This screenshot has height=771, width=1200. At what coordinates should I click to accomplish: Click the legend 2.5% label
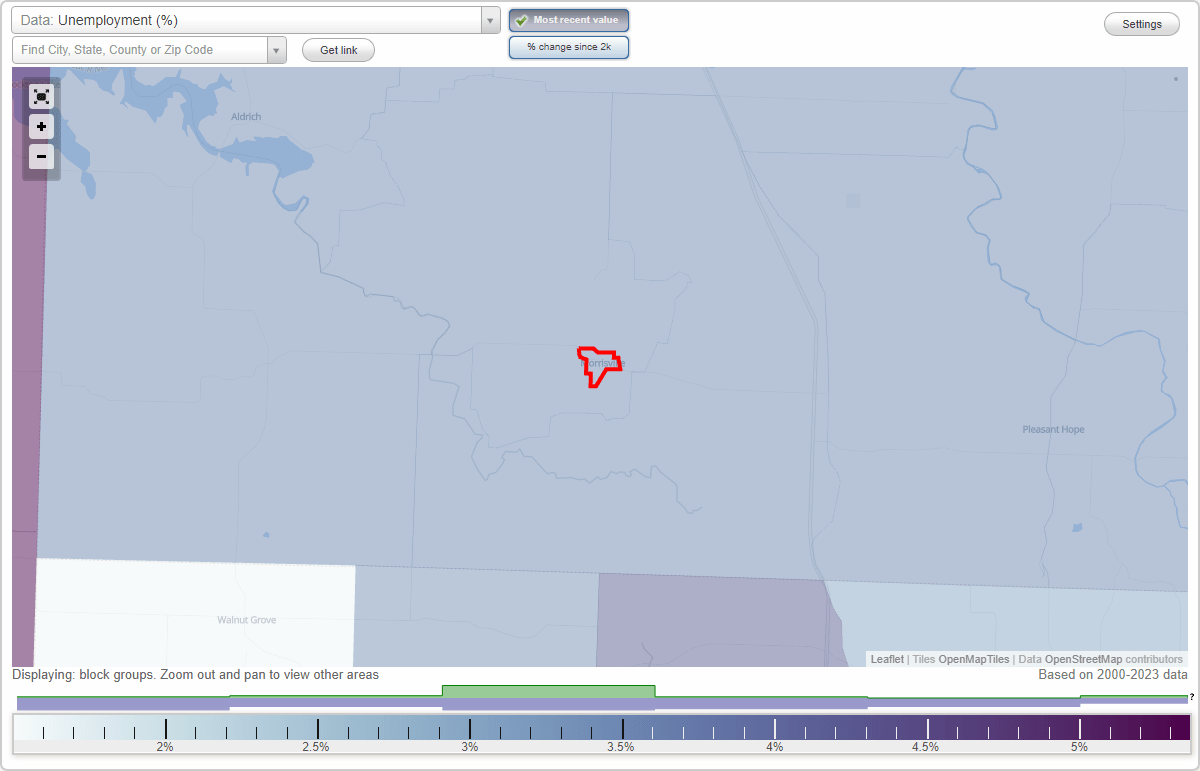coord(316,747)
